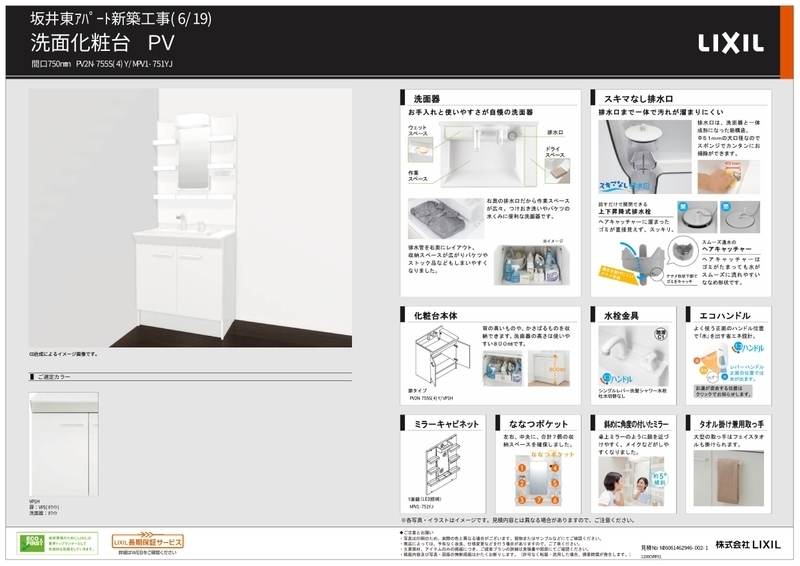This screenshot has height=566, width=800.
Task: Click the 排水口 label on the basin diagram
Action: coord(555,132)
